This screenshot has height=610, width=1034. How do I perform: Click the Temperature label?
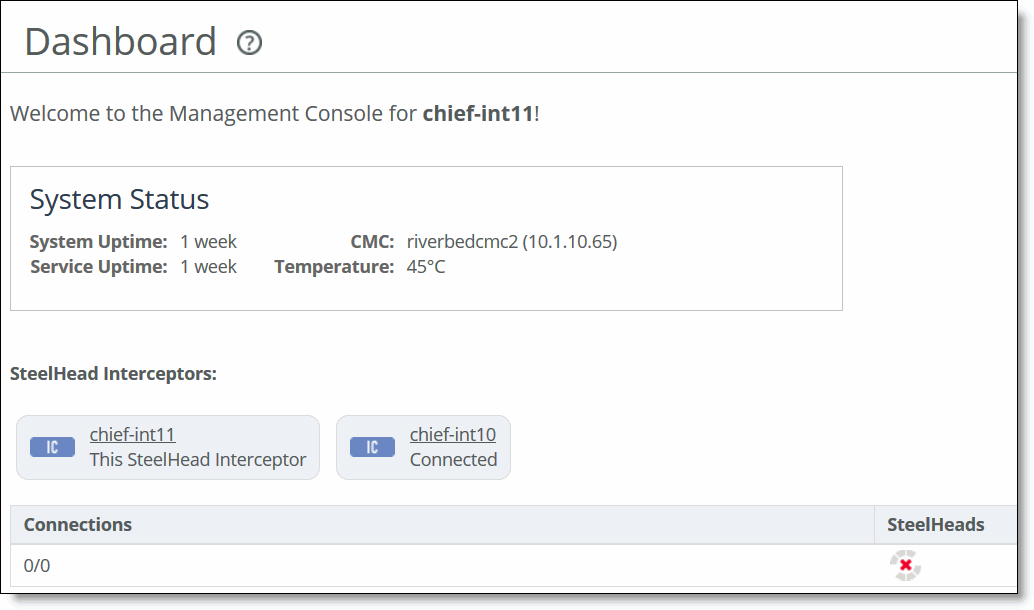pyautogui.click(x=334, y=266)
